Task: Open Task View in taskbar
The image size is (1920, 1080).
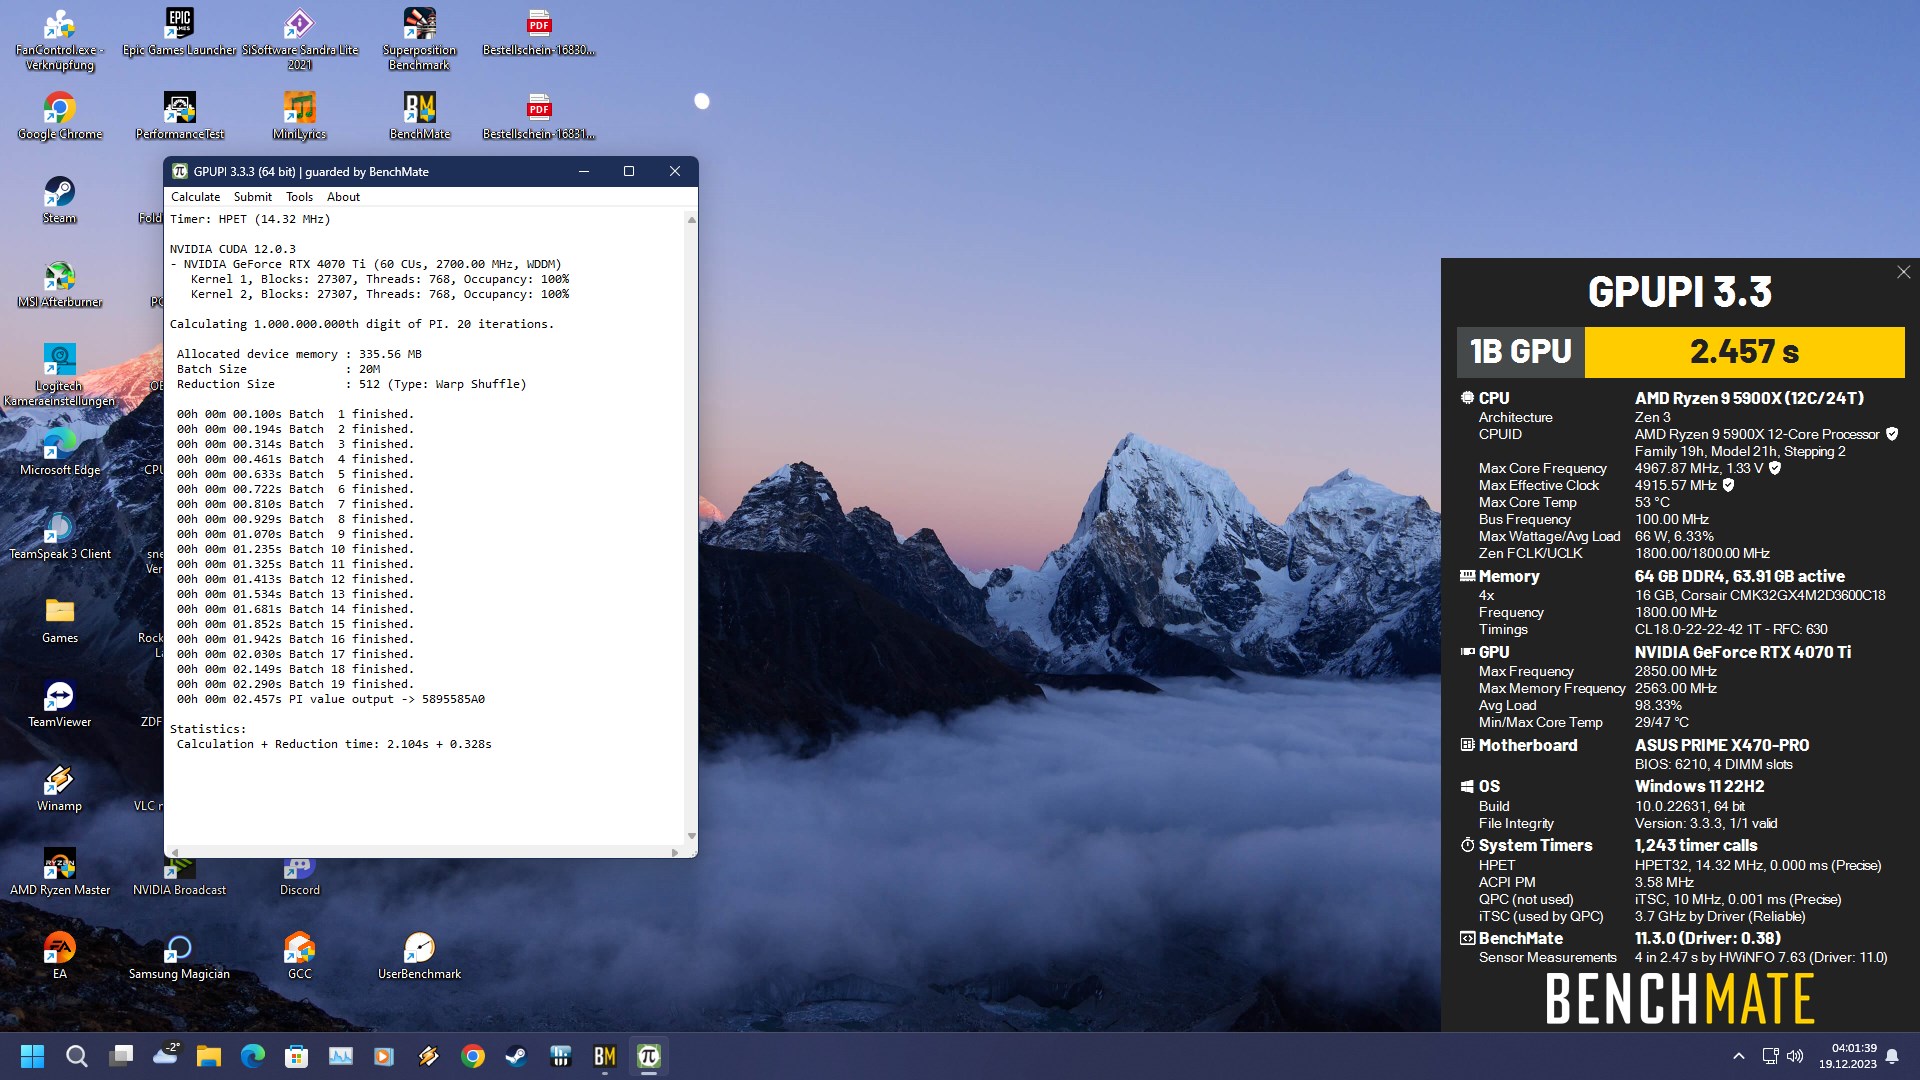Action: 121,1056
